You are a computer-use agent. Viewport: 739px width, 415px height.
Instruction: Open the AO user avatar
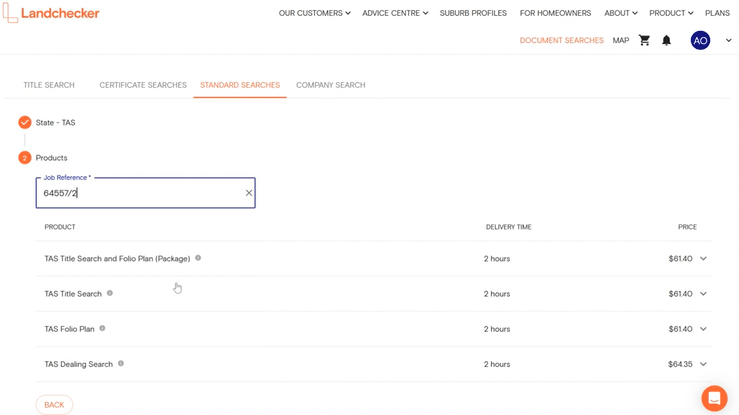700,41
